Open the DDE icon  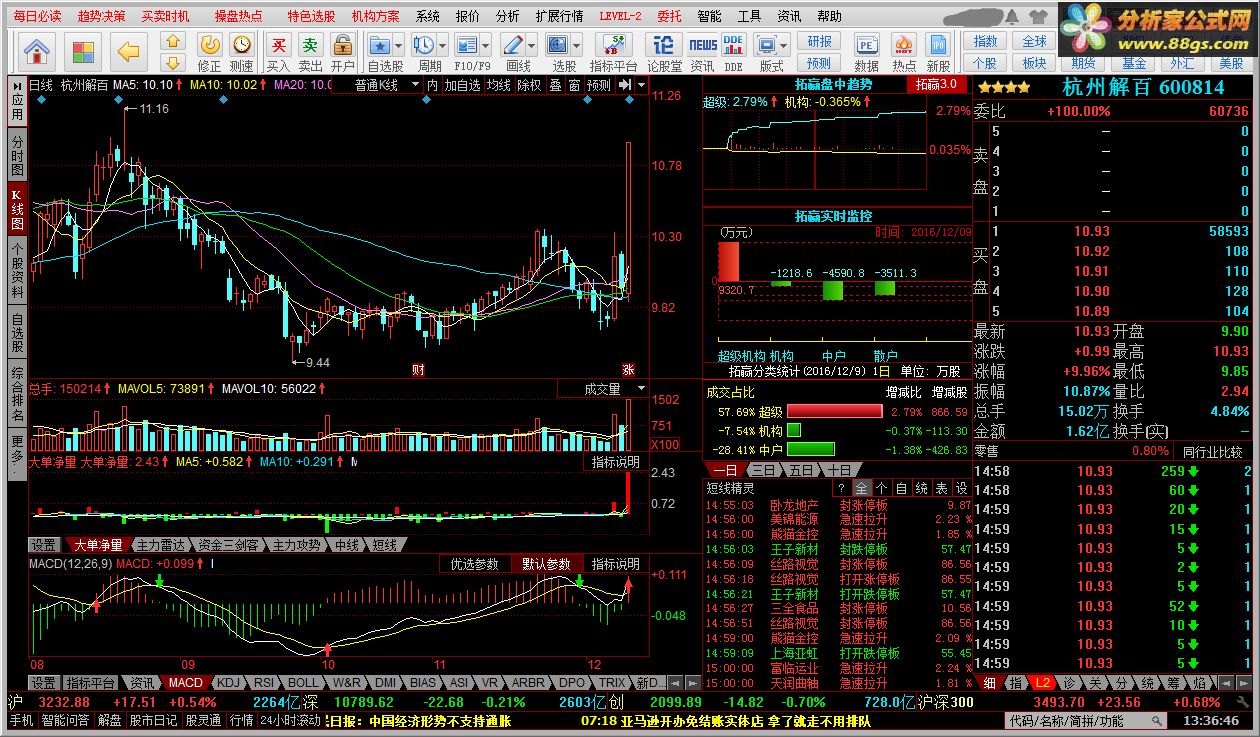(x=734, y=51)
